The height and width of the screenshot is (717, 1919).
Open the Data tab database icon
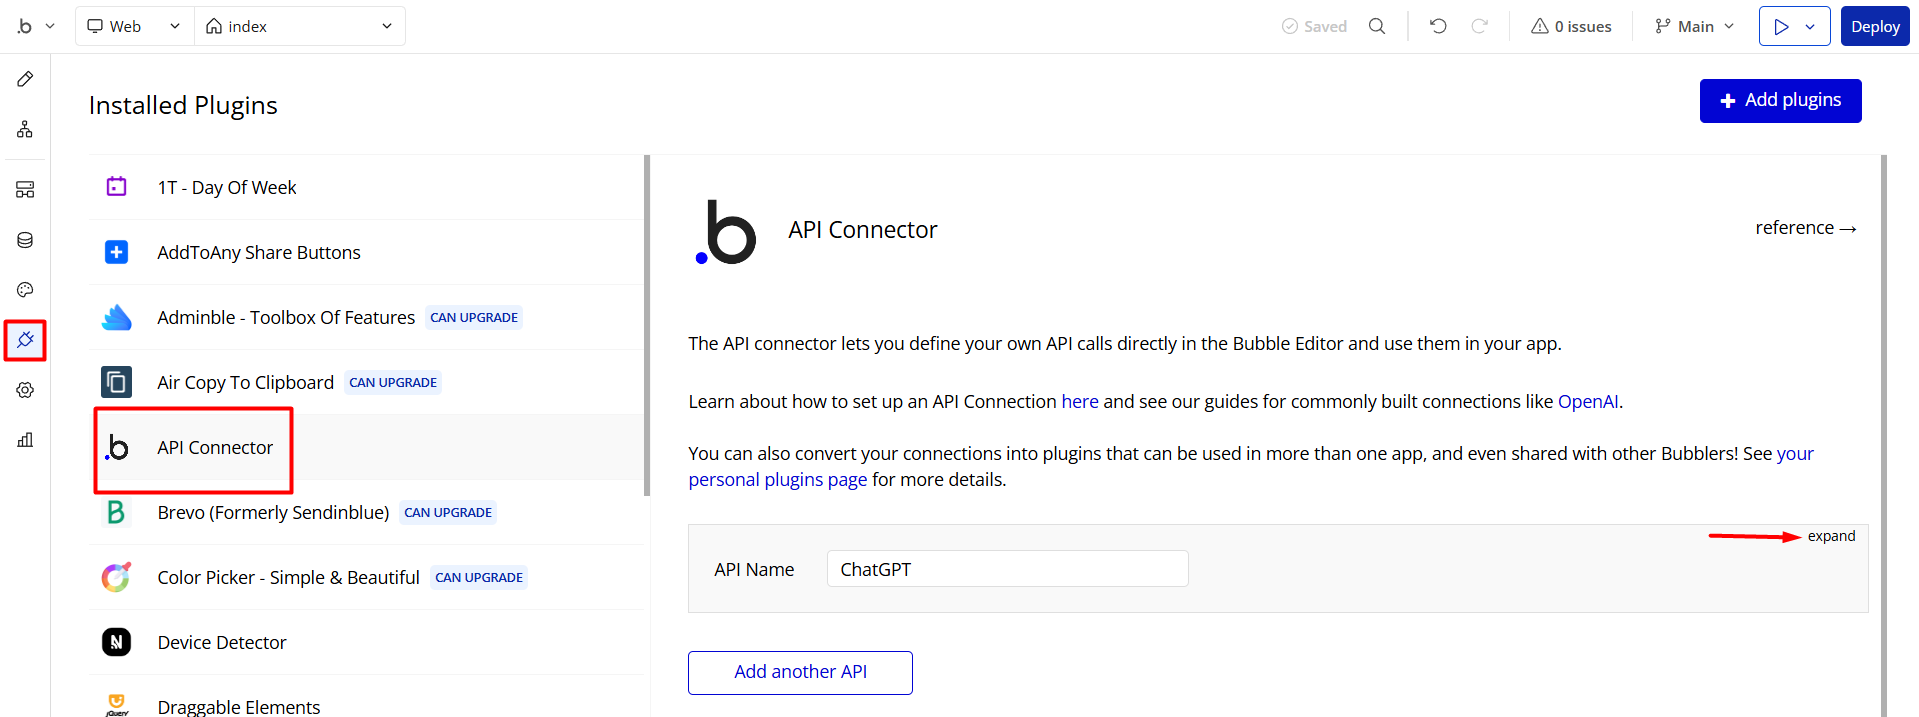(25, 240)
